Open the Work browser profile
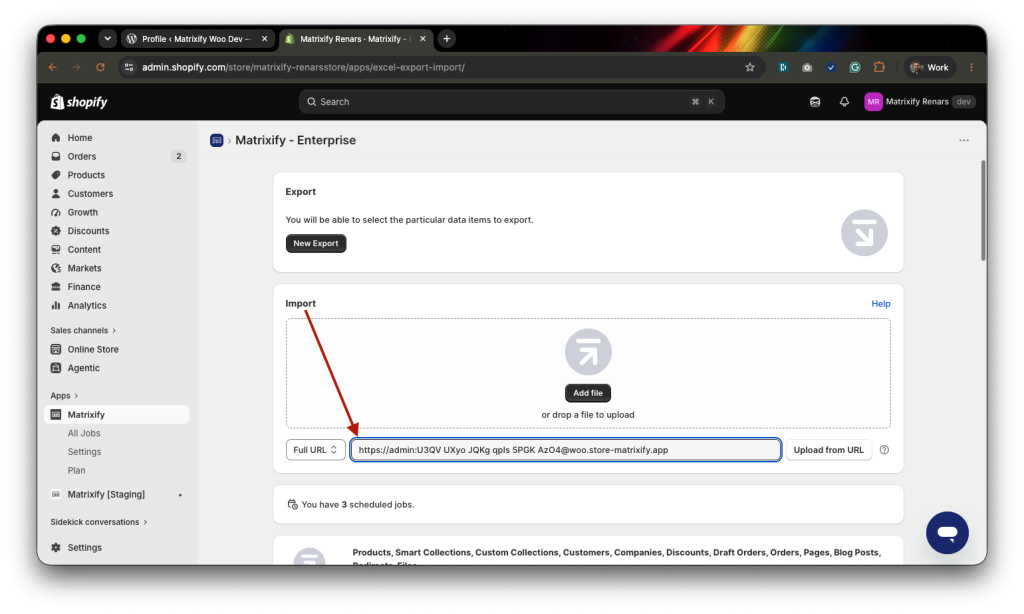 coord(929,67)
